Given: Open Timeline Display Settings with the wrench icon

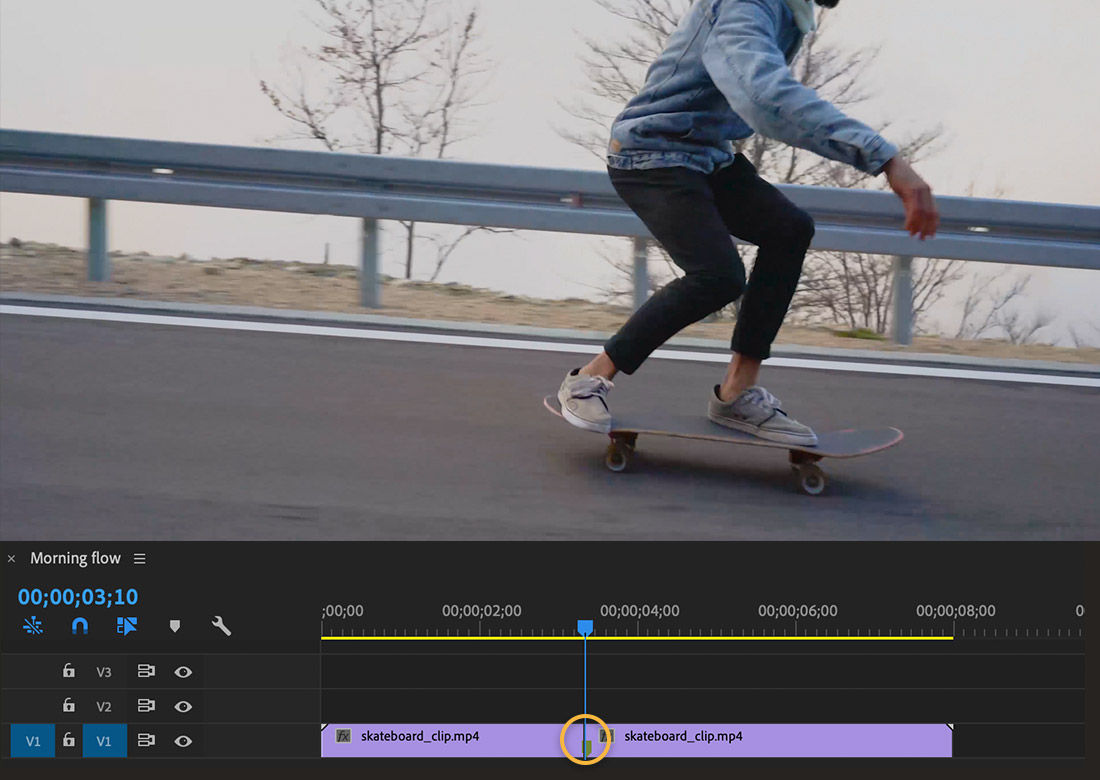Looking at the screenshot, I should [220, 626].
